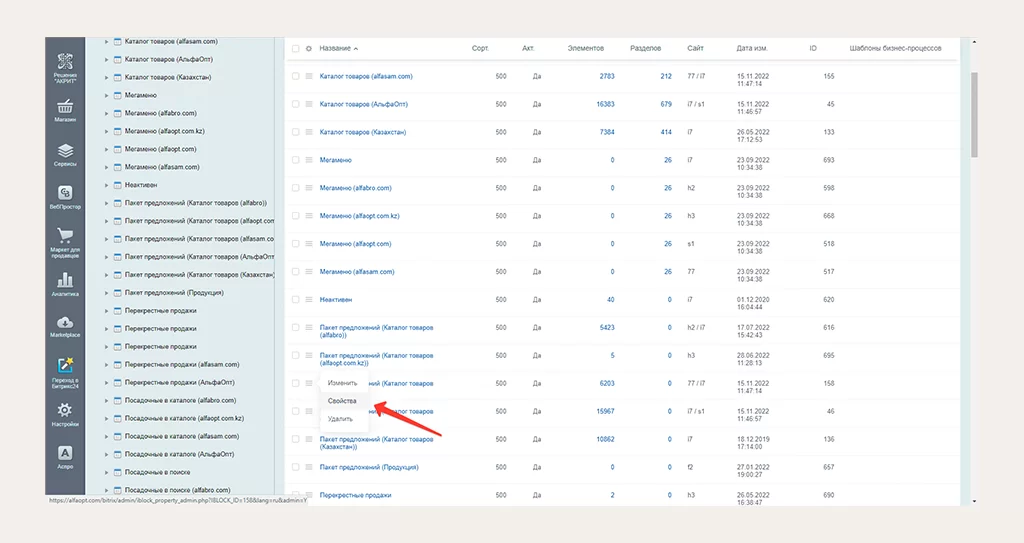This screenshot has height=543, width=1024.
Task: Open Настройки gear in the sidebar
Action: click(x=65, y=414)
